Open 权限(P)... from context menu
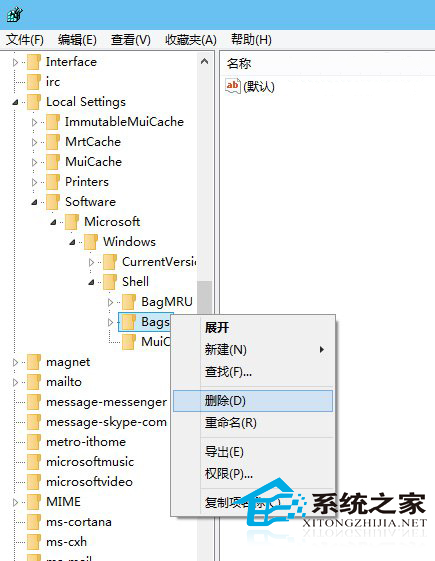 pos(253,474)
